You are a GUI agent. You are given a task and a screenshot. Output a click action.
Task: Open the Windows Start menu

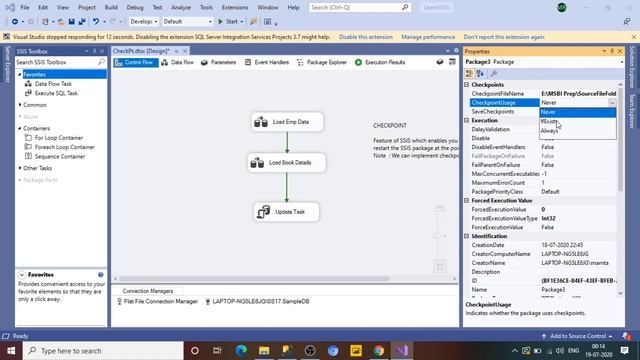click(11, 351)
